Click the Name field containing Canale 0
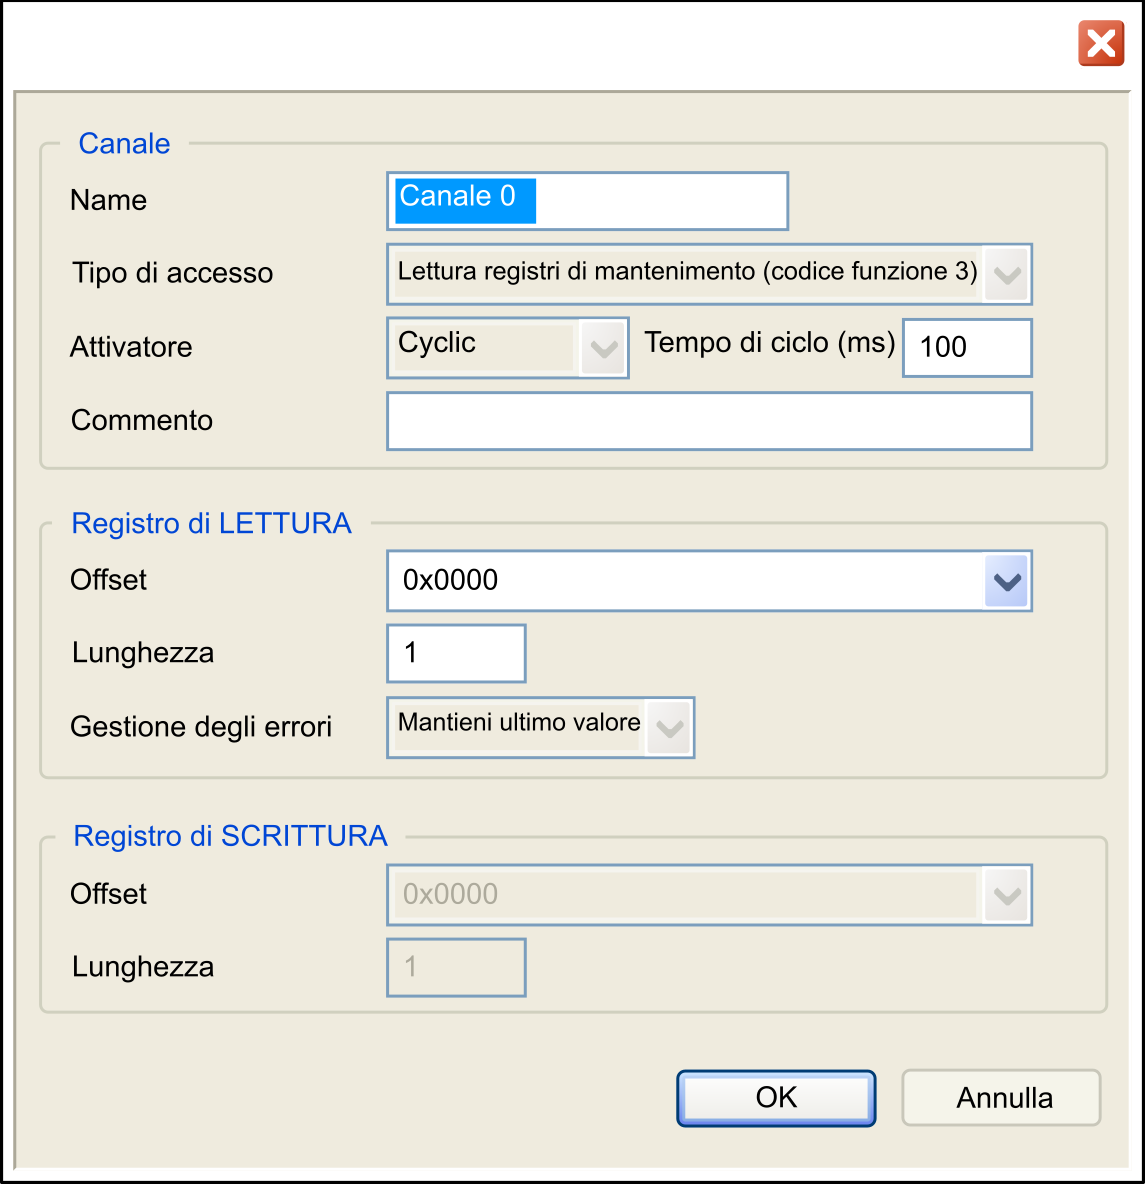1145x1184 pixels. point(588,201)
